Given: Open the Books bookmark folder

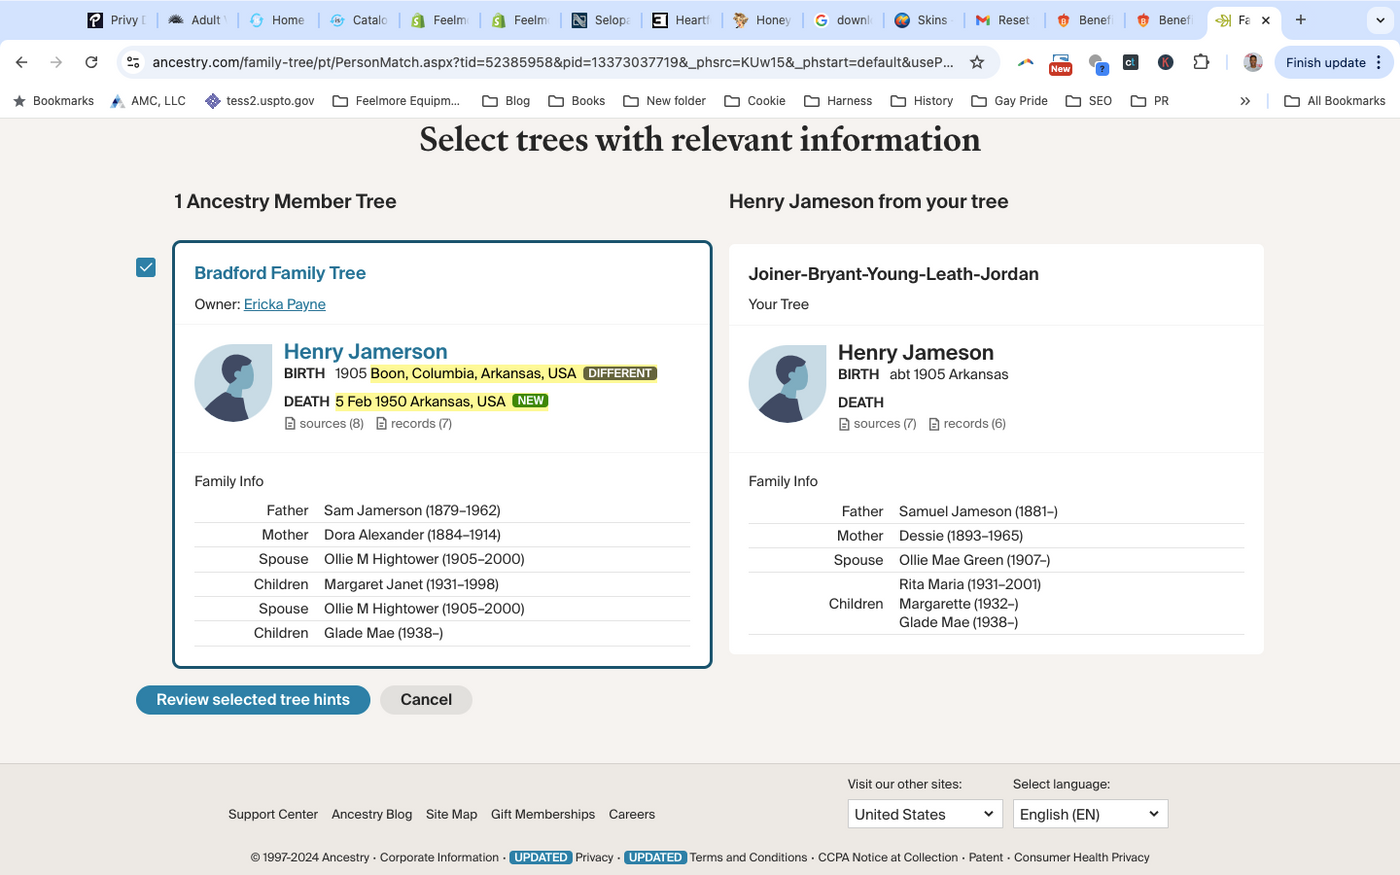Looking at the screenshot, I should pos(576,101).
